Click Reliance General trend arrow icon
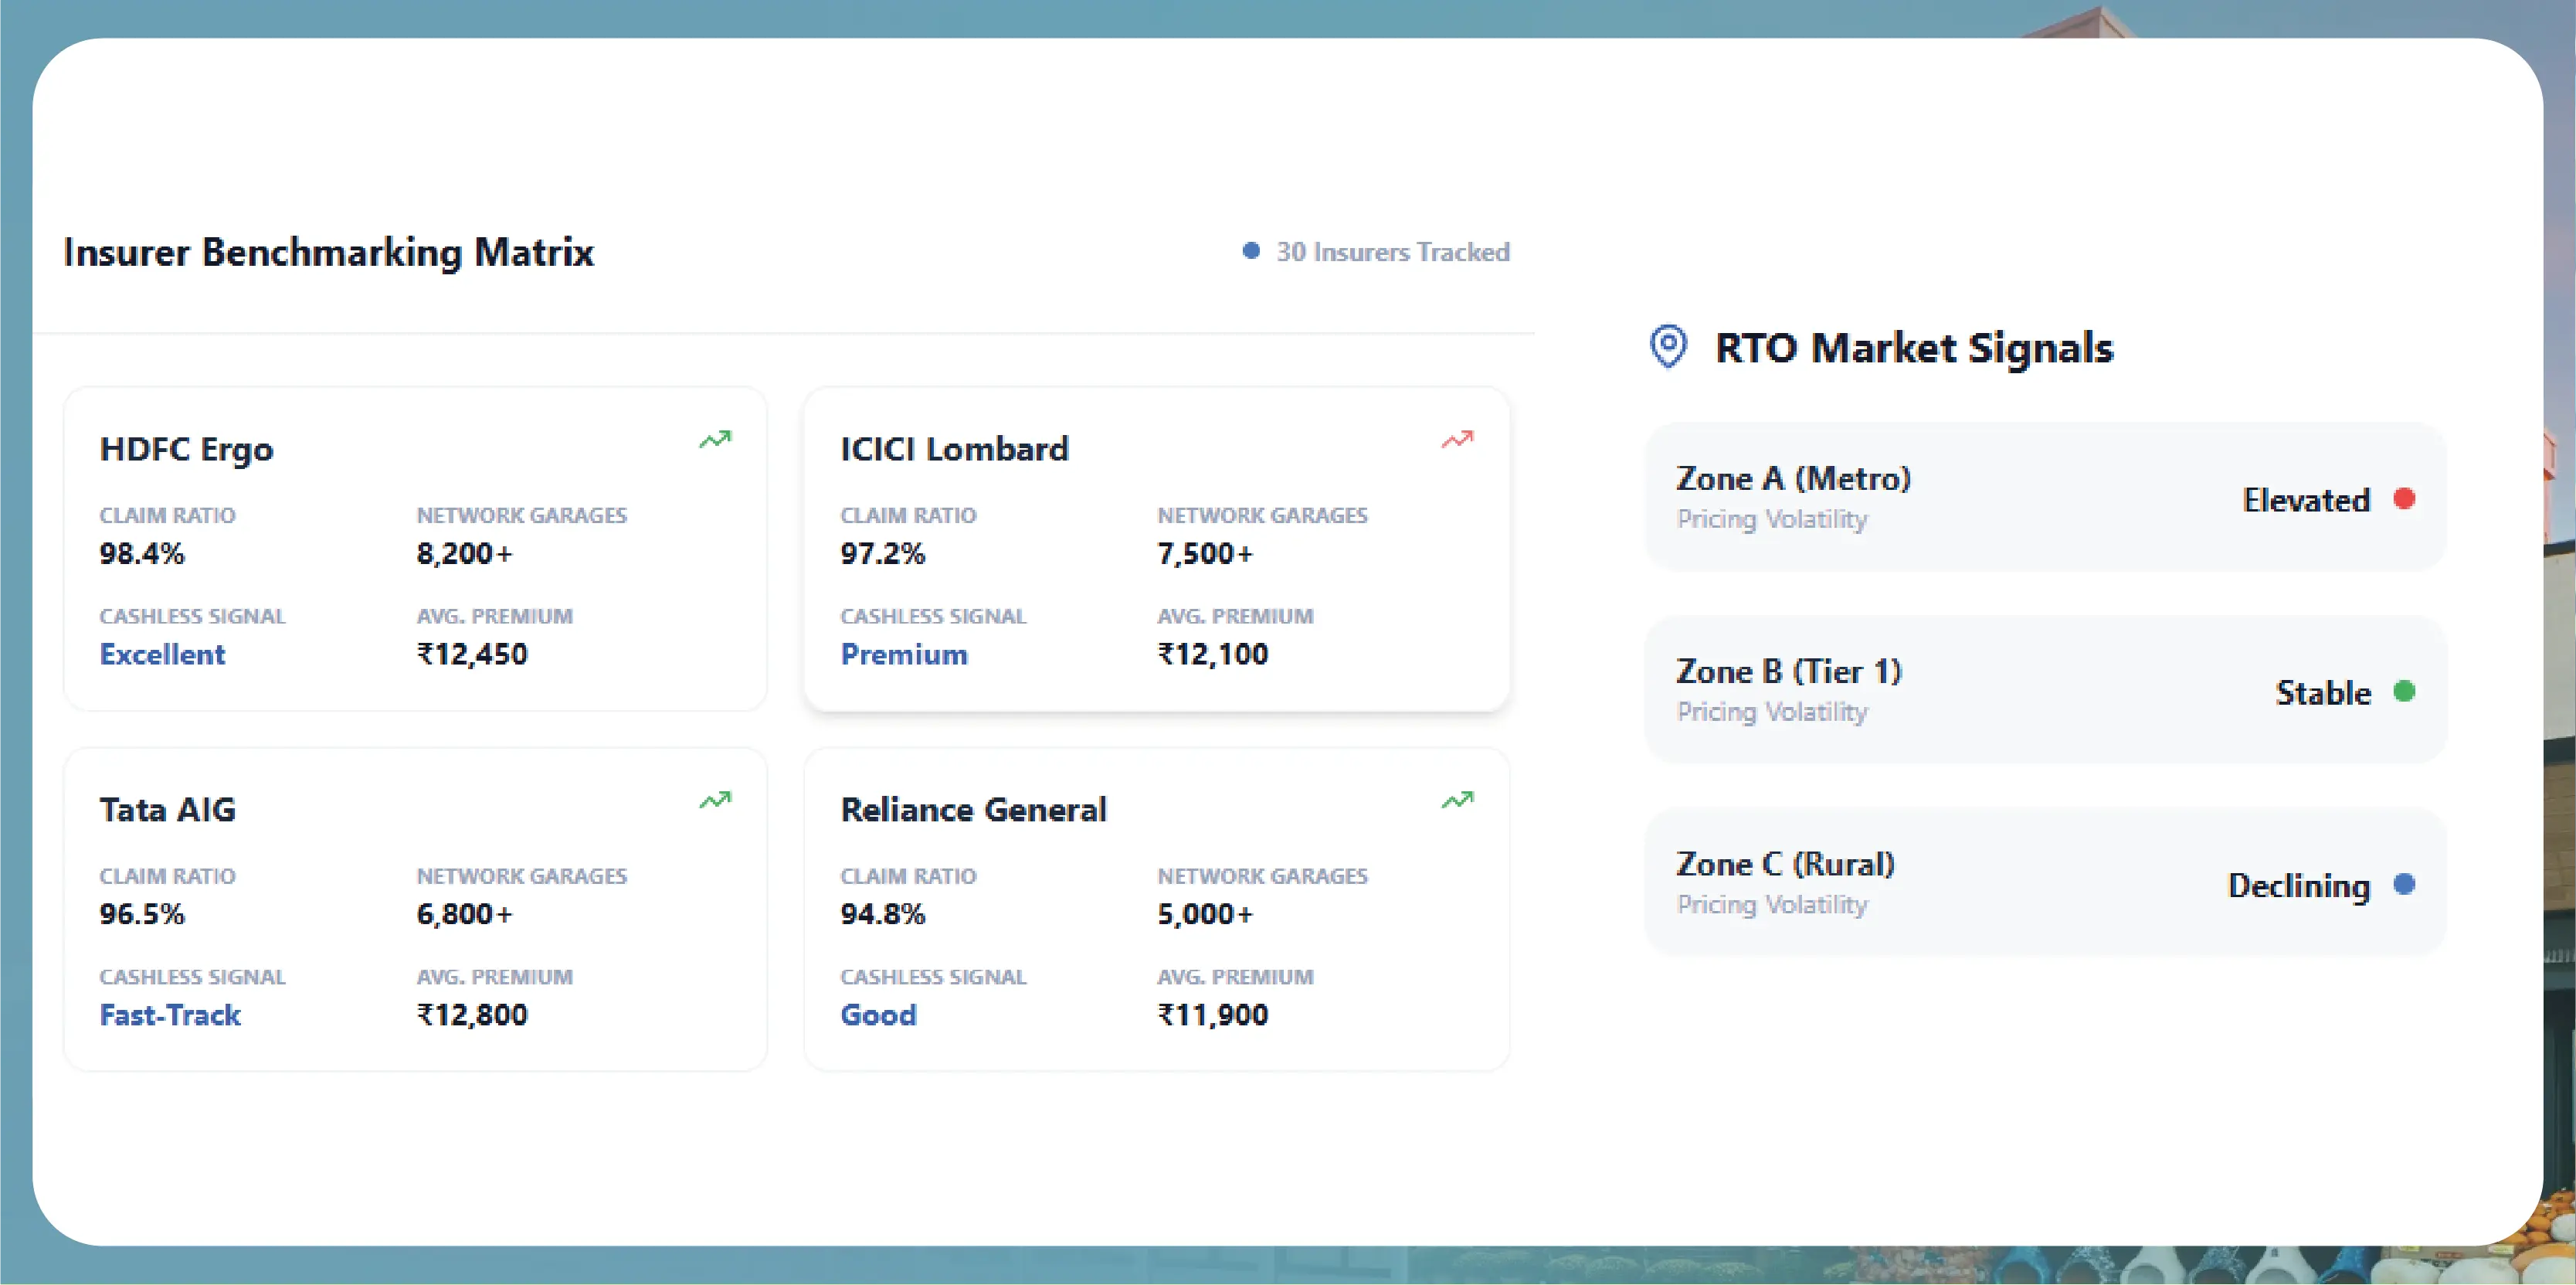 (1457, 800)
